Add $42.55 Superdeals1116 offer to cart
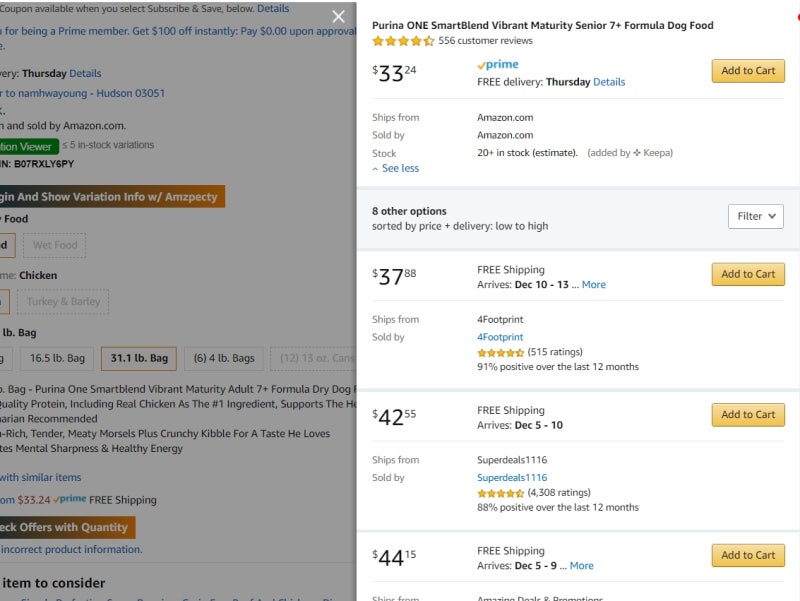This screenshot has width=800, height=601. click(x=748, y=415)
